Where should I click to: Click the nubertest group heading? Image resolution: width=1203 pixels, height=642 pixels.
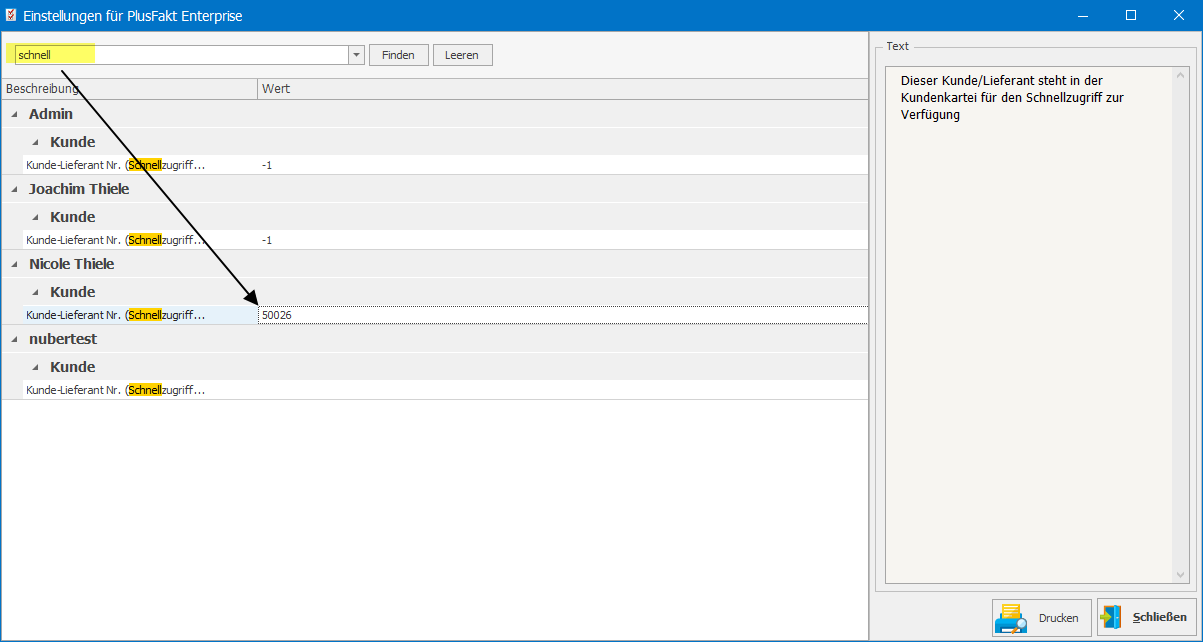[x=63, y=339]
